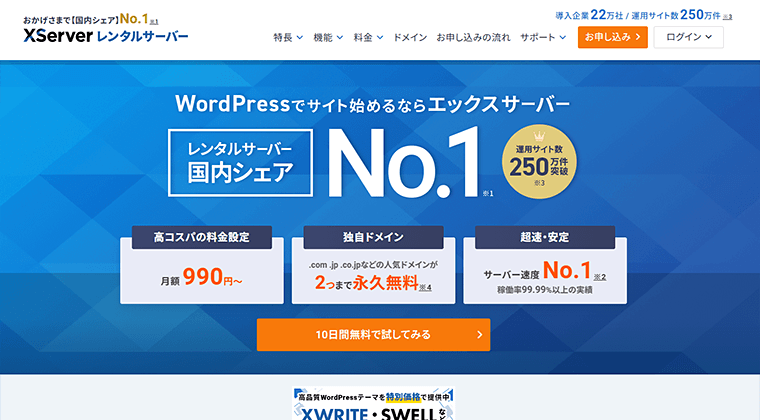The height and width of the screenshot is (420, 760).
Task: Open the 料金 dropdown
Action: pyautogui.click(x=368, y=37)
